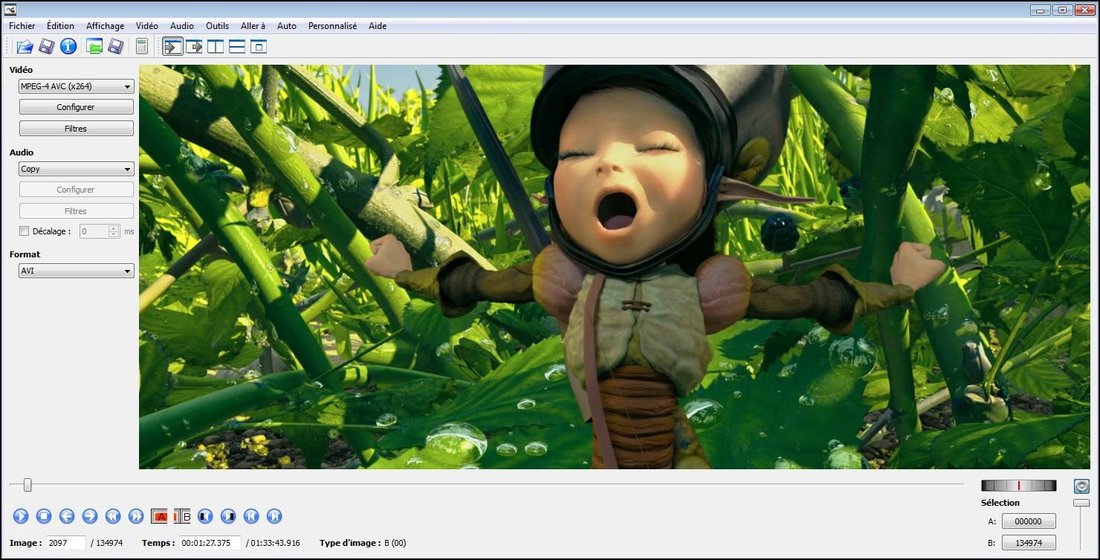This screenshot has width=1100, height=560.
Task: Set selection start marker A
Action: [159, 516]
